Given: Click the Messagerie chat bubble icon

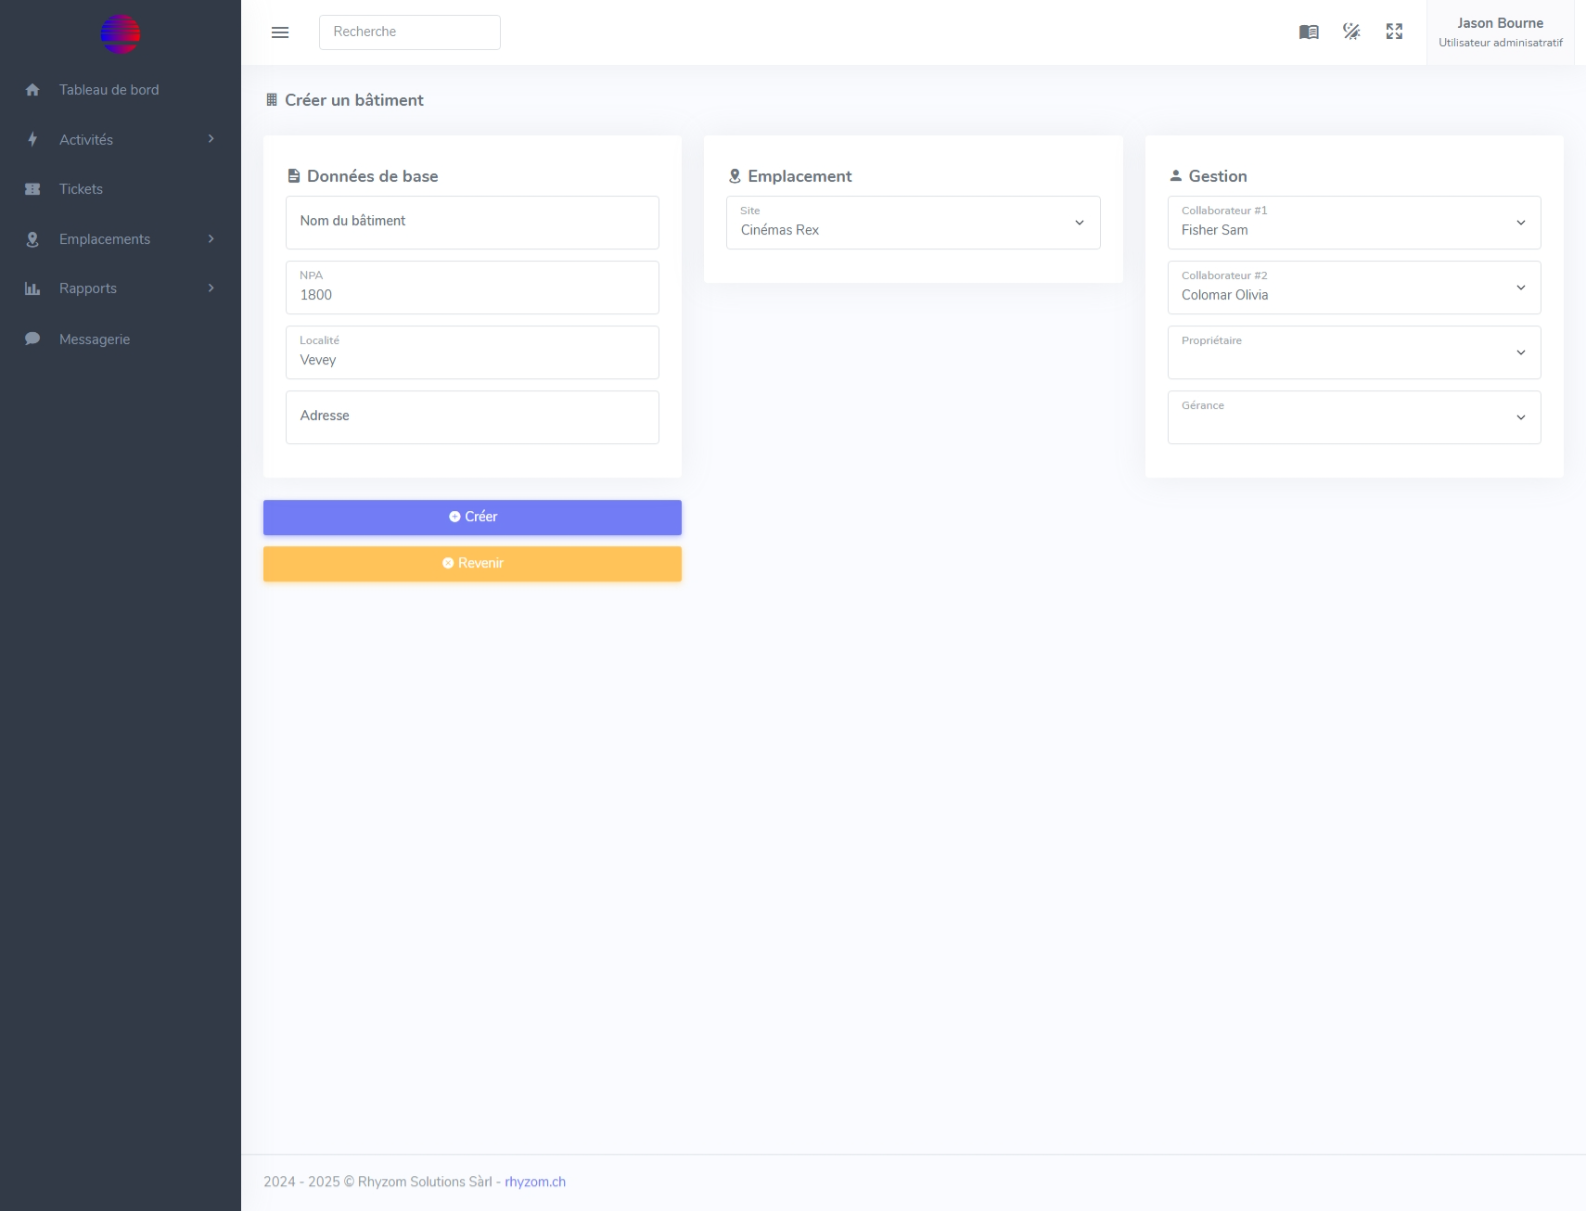Looking at the screenshot, I should point(32,339).
